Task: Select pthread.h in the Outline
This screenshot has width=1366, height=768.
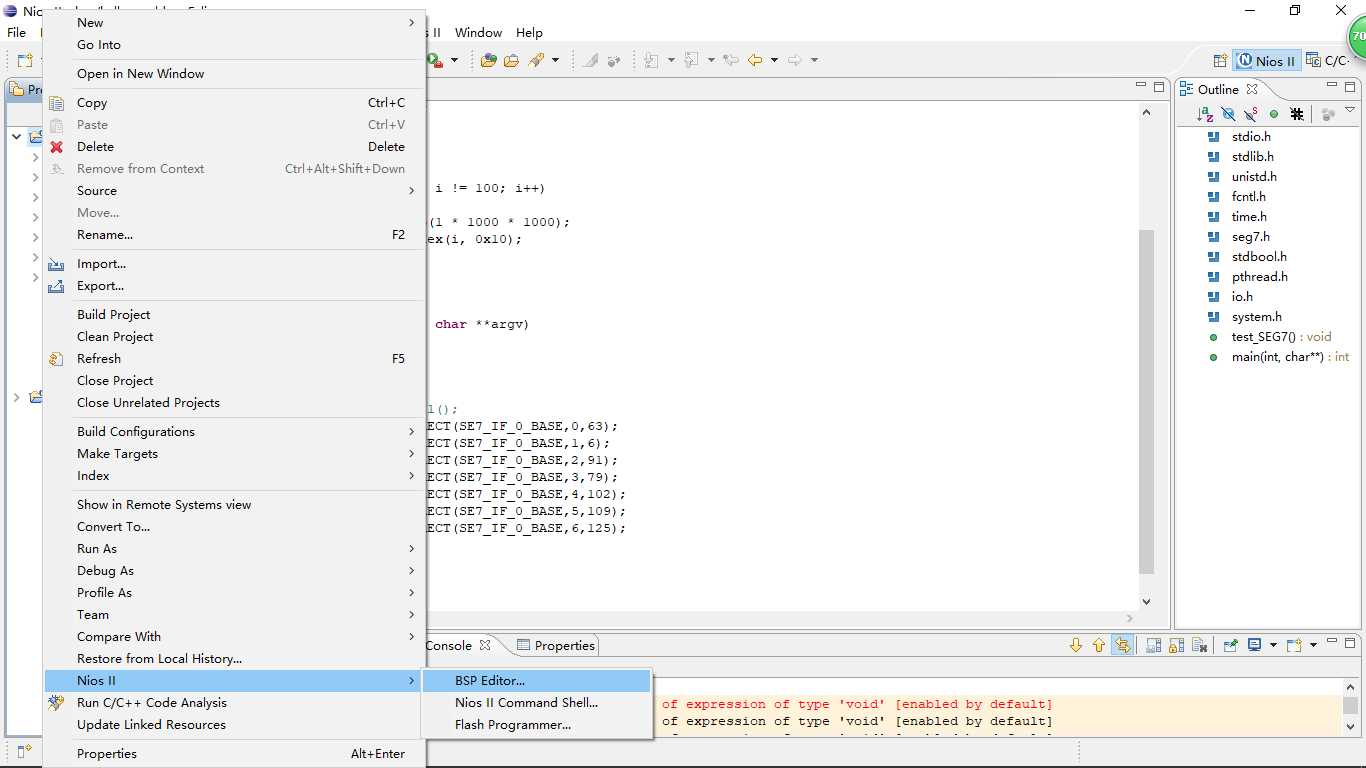Action: pos(1259,277)
